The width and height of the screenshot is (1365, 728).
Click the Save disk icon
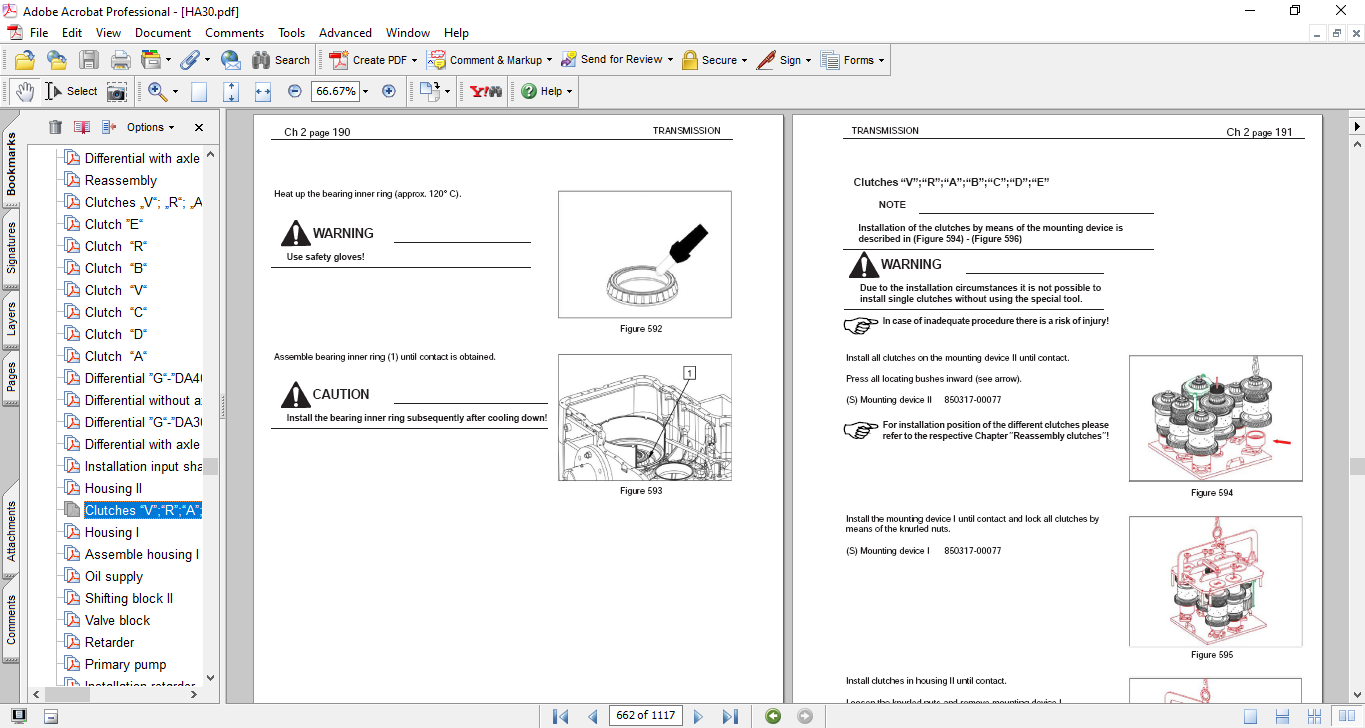click(x=89, y=60)
